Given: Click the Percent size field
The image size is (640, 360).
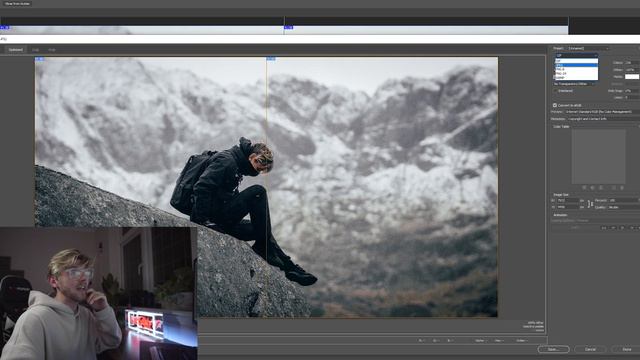Looking at the screenshot, I should (622, 200).
